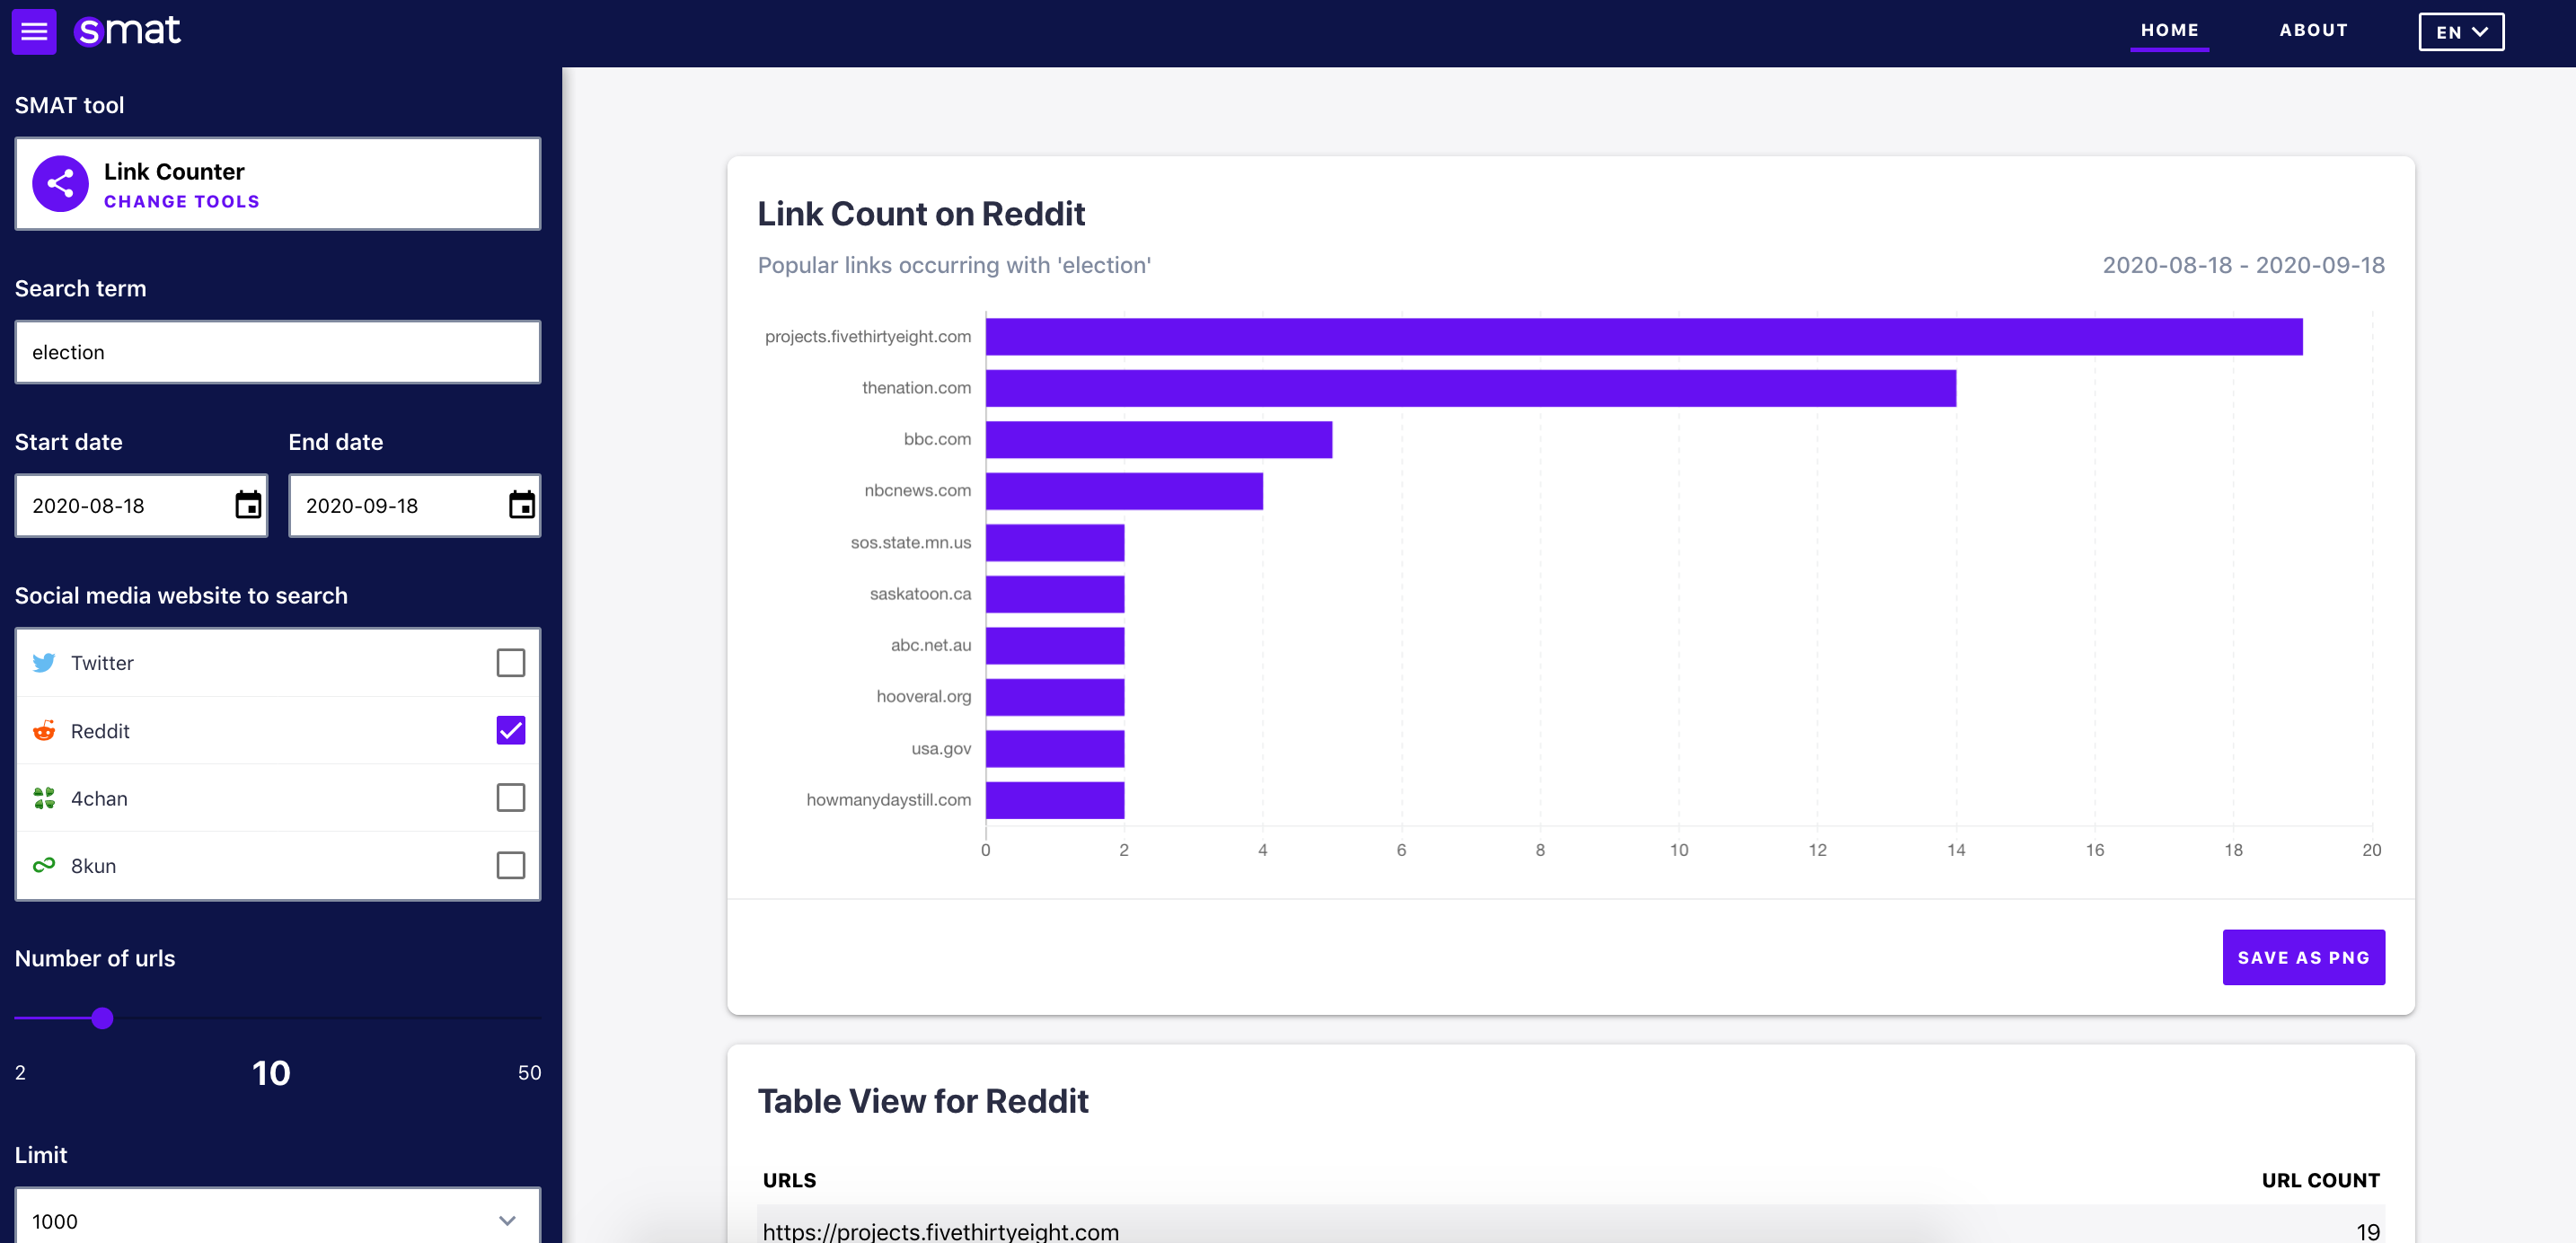Click CHANGE TOOLS link
Image resolution: width=2576 pixels, height=1243 pixels.
[x=182, y=202]
